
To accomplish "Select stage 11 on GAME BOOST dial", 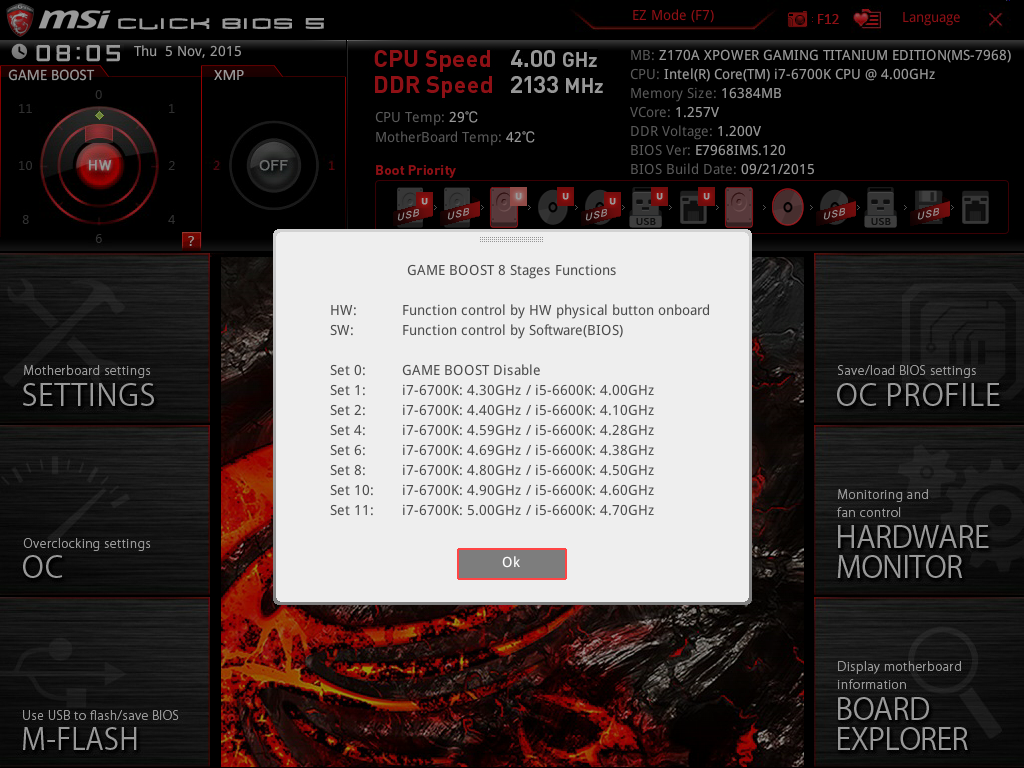I will (25, 108).
